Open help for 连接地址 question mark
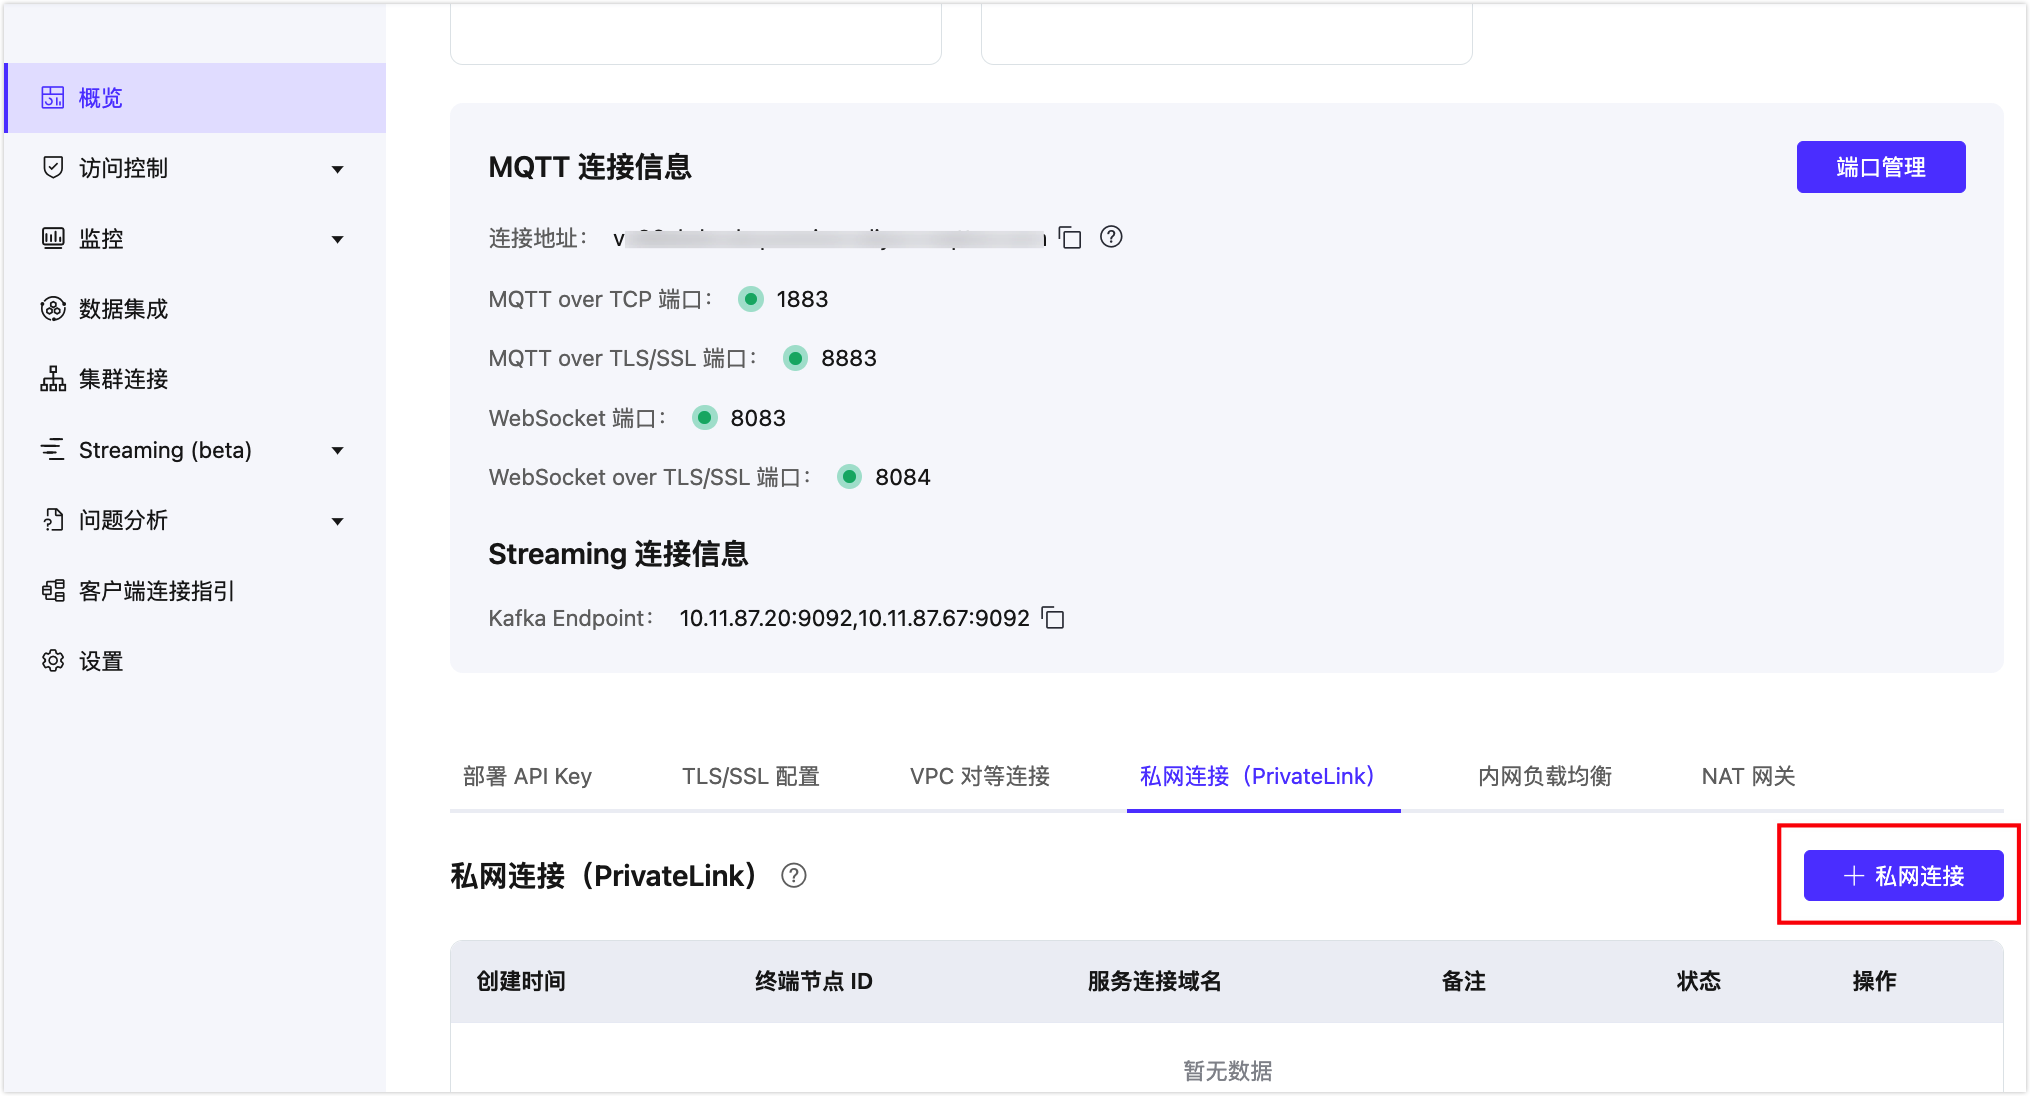The width and height of the screenshot is (2030, 1096). tap(1111, 237)
